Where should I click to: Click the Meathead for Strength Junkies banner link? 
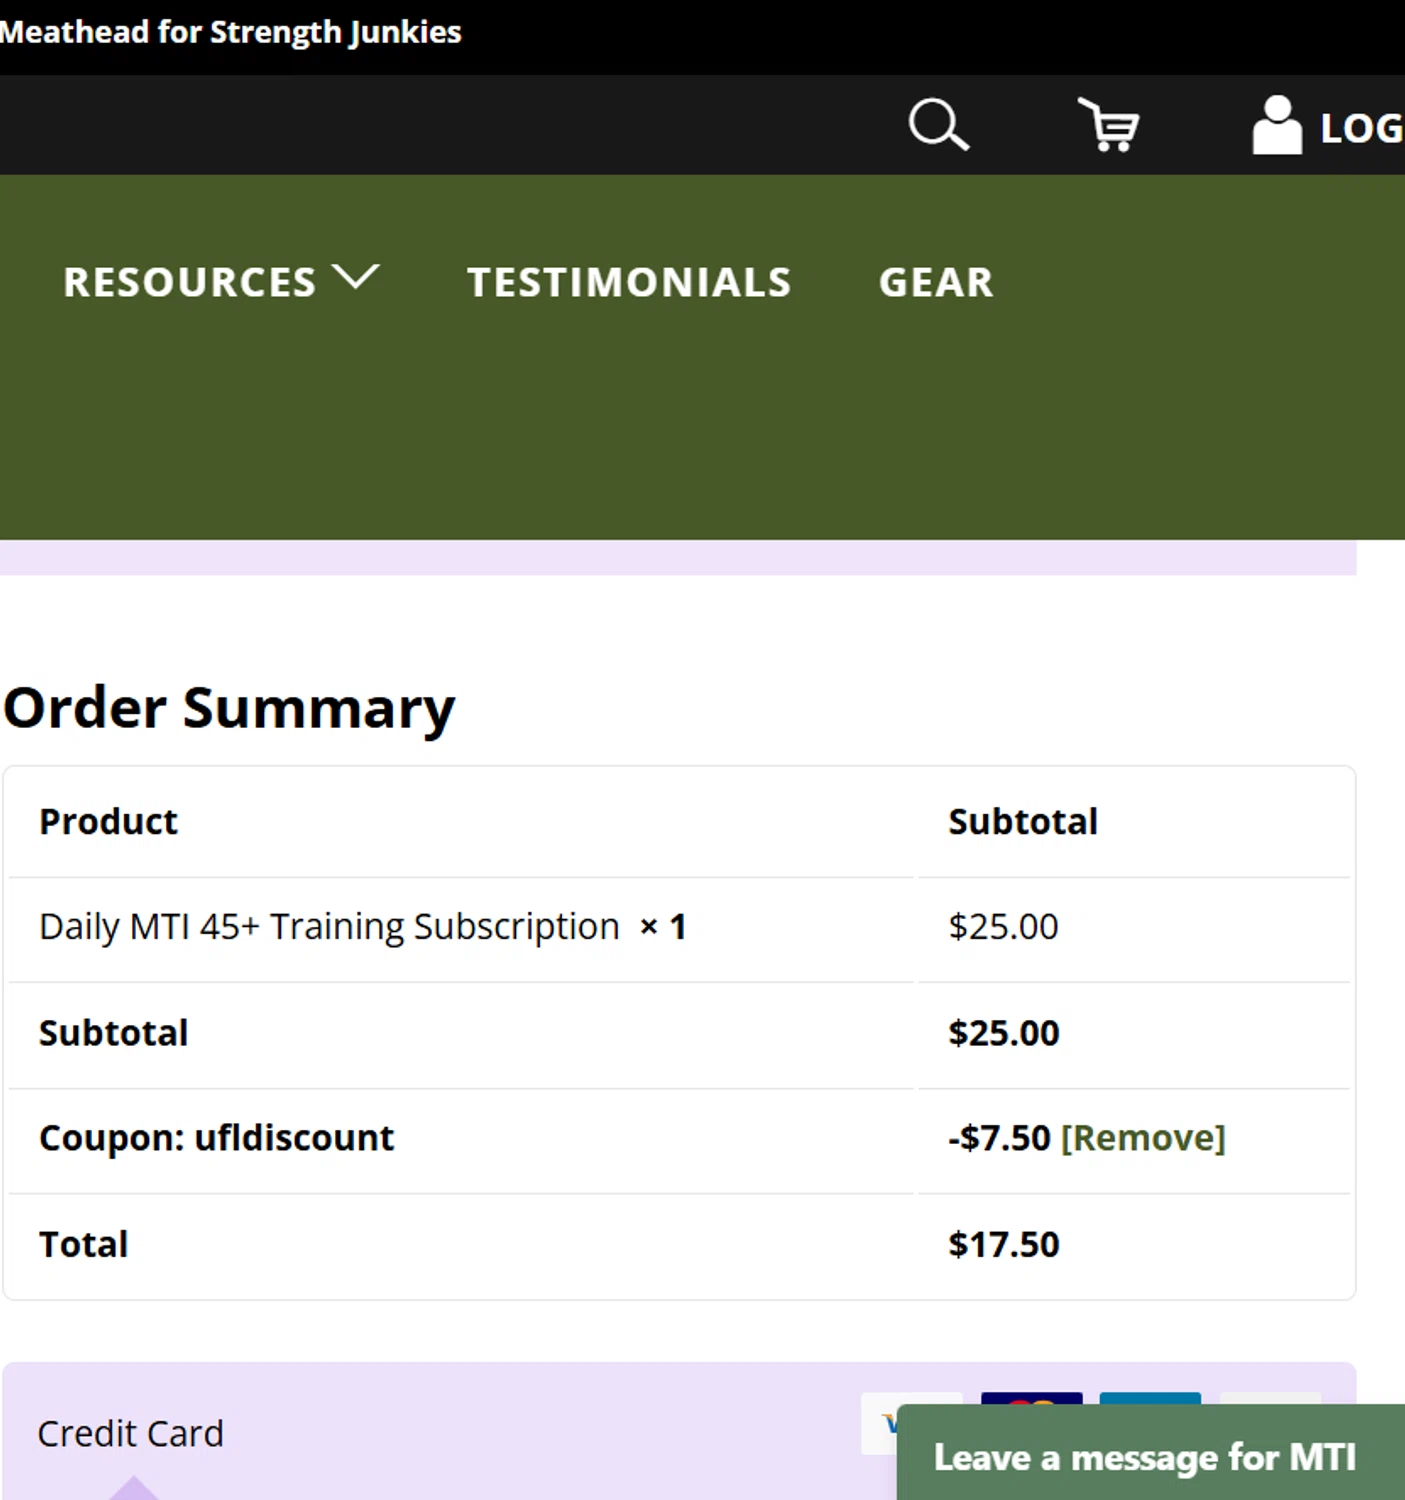[x=230, y=32]
